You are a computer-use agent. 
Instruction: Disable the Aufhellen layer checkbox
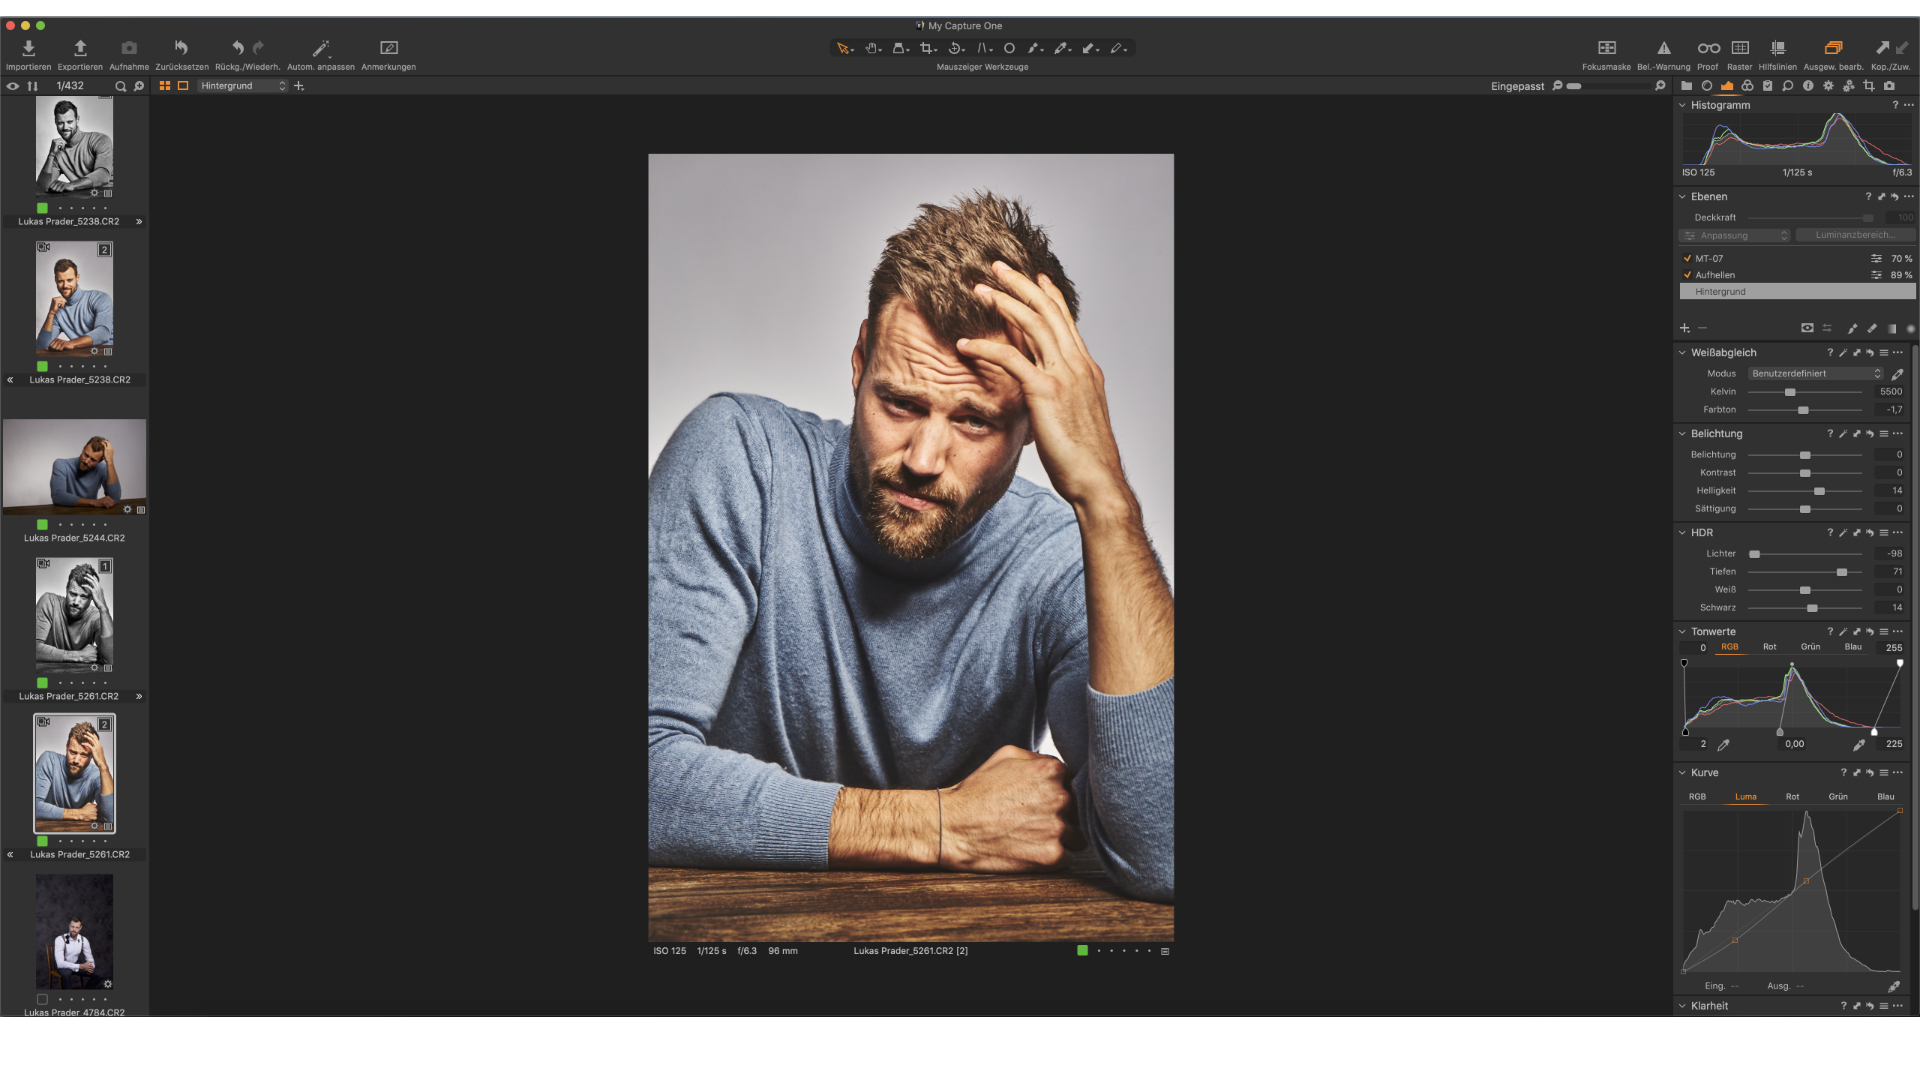[1687, 275]
